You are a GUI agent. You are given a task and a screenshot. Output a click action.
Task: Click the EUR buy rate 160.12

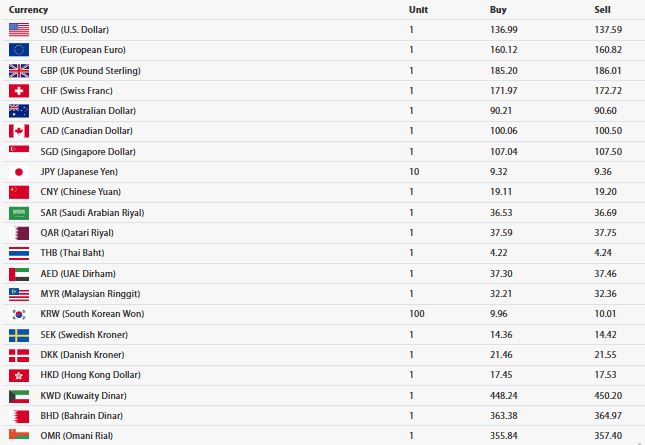(x=504, y=49)
